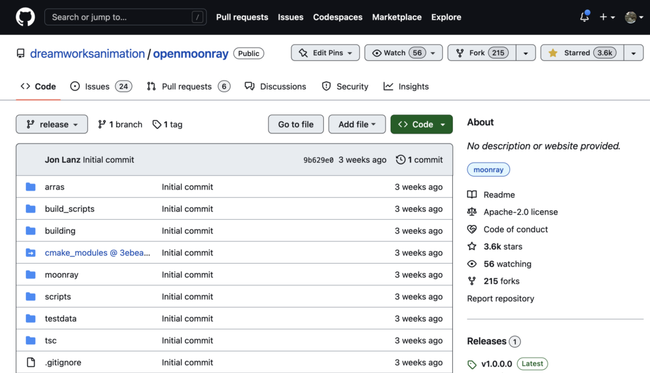The width and height of the screenshot is (650, 373).
Task: Open the v1.0.0.0 release
Action: [x=497, y=364]
